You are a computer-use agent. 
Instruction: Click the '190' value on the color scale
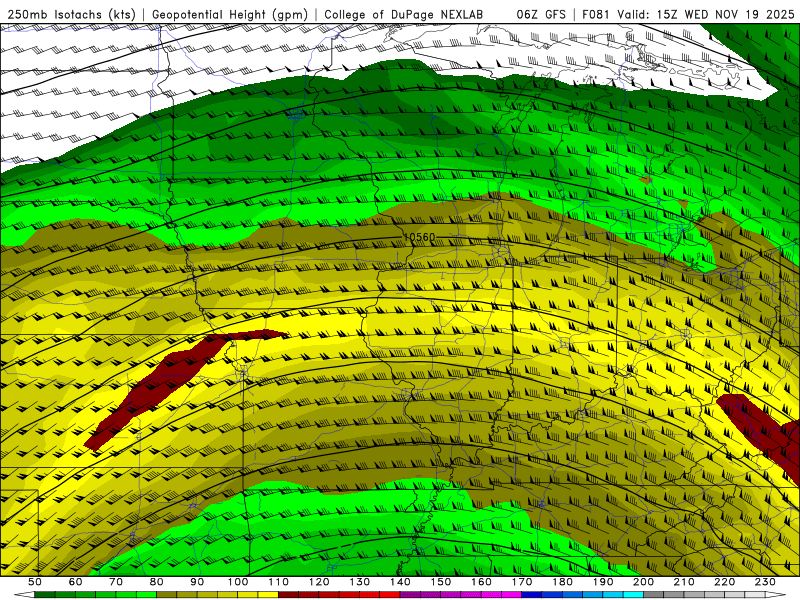click(603, 582)
